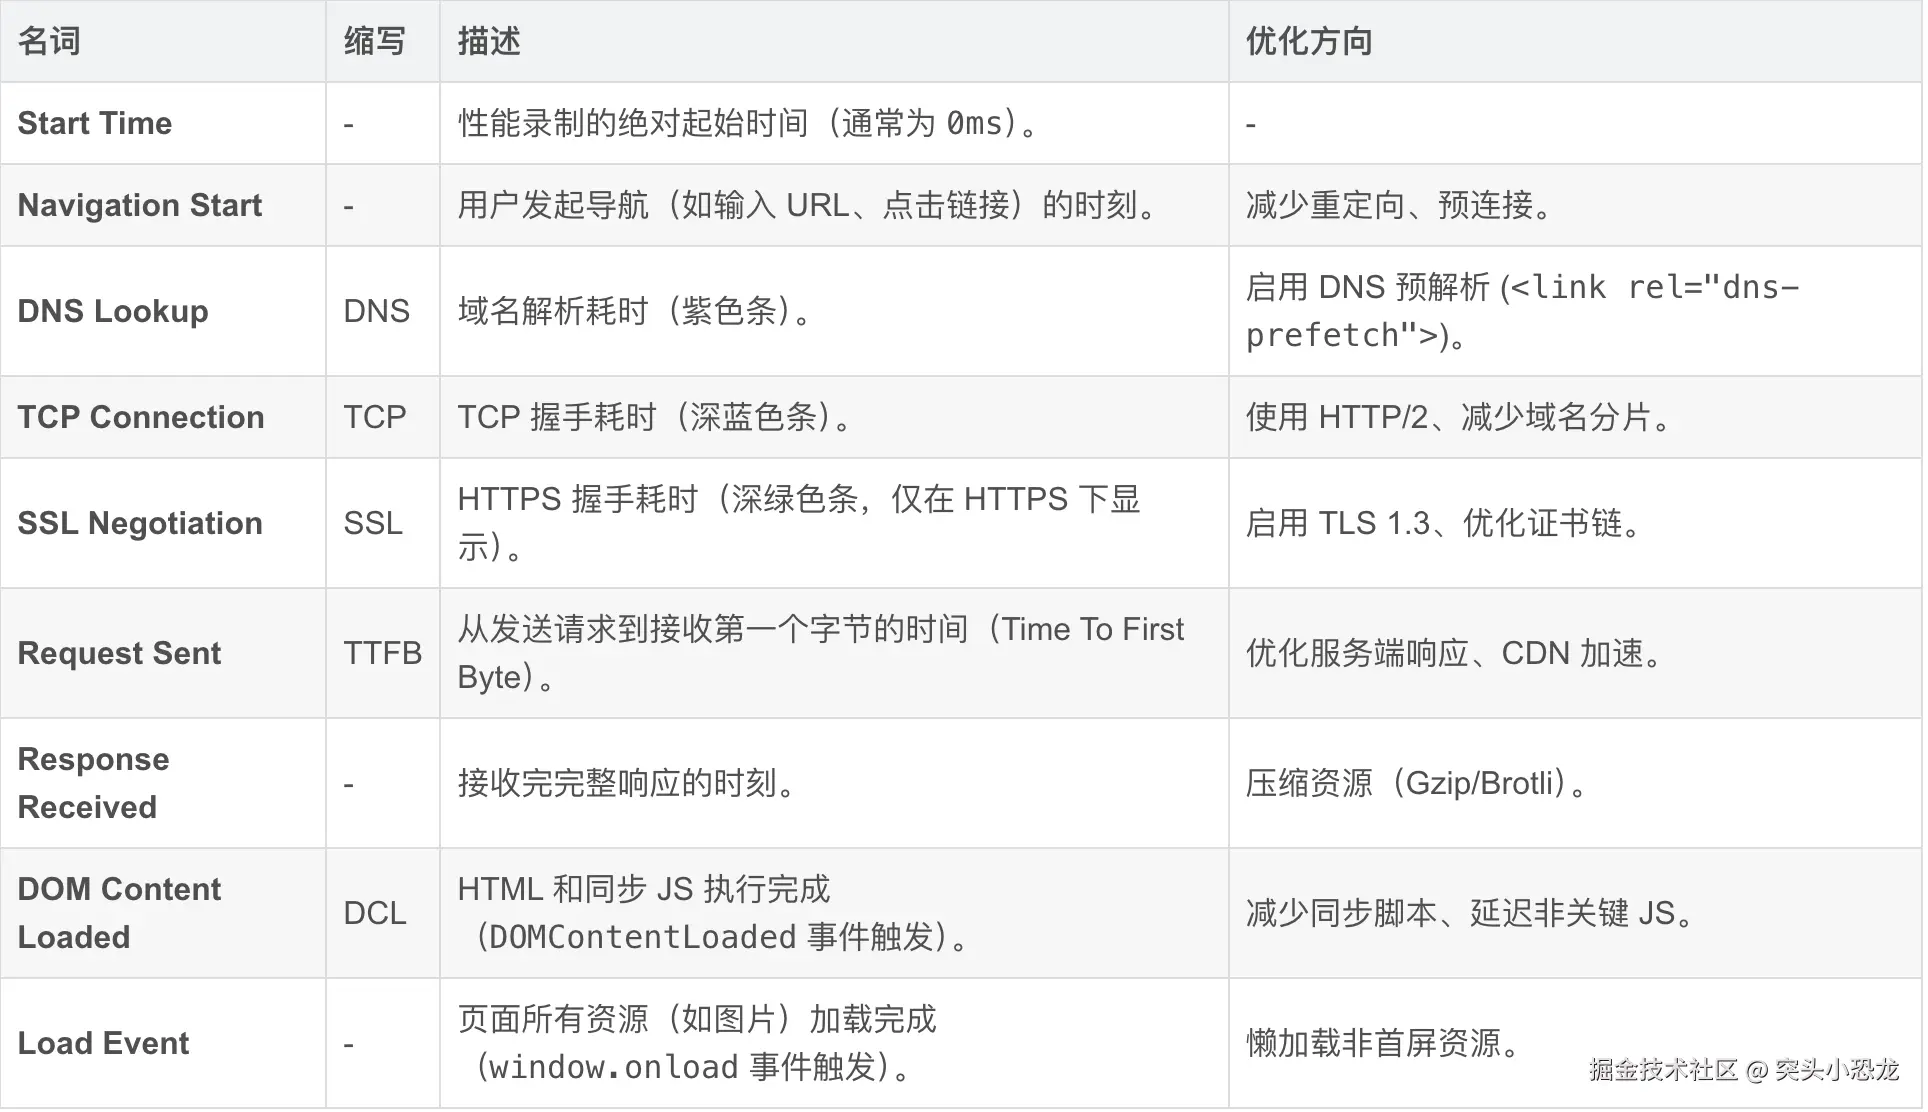Click the TTFB abbreviation cell
Viewport: 1928px width, 1112px height.
[x=382, y=653]
